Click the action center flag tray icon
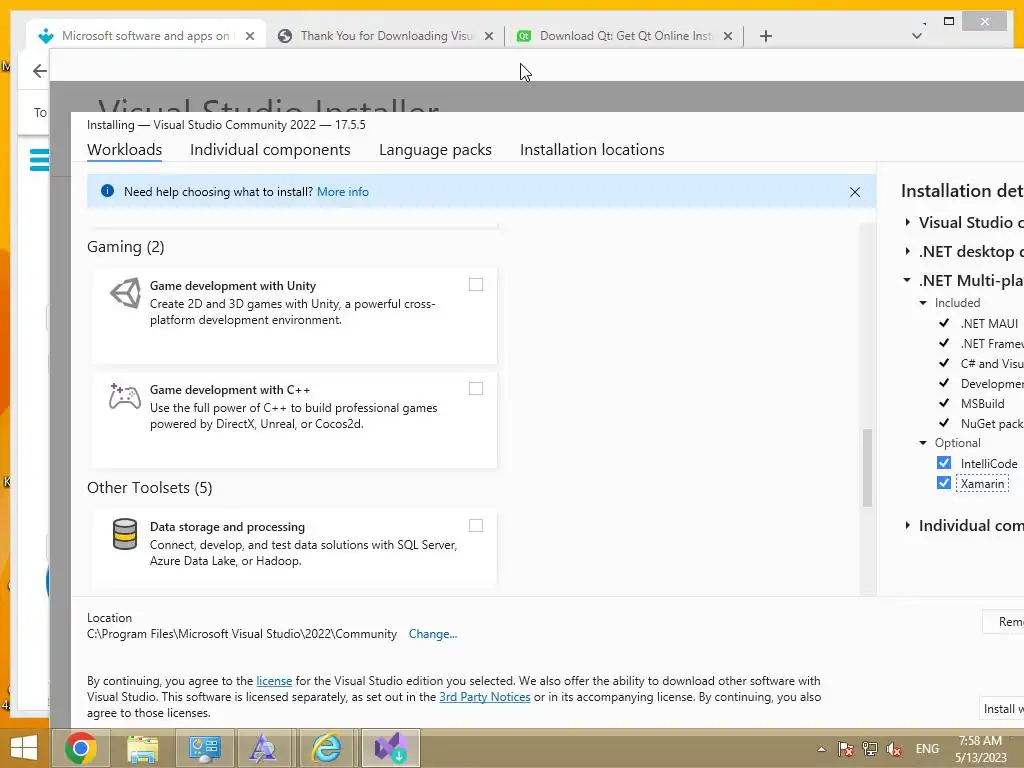This screenshot has width=1024, height=768. (846, 749)
